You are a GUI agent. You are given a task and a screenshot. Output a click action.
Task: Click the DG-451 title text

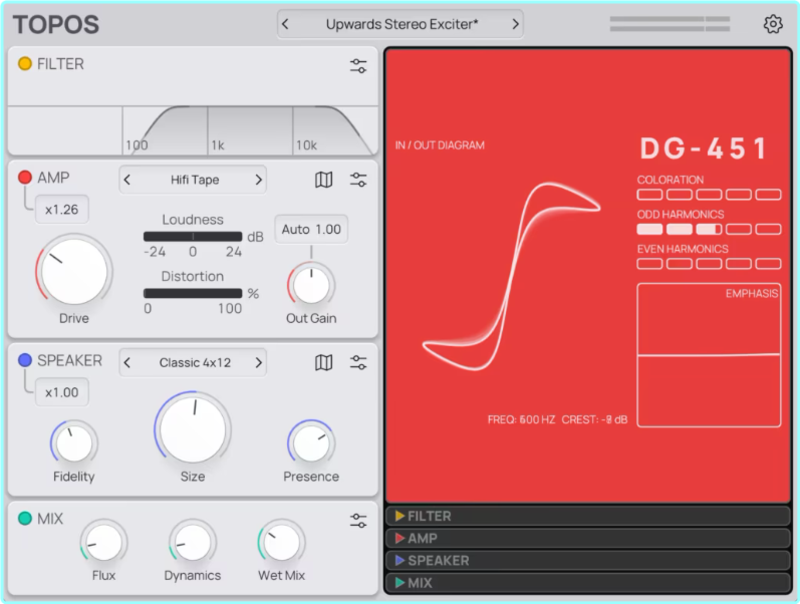(x=704, y=148)
